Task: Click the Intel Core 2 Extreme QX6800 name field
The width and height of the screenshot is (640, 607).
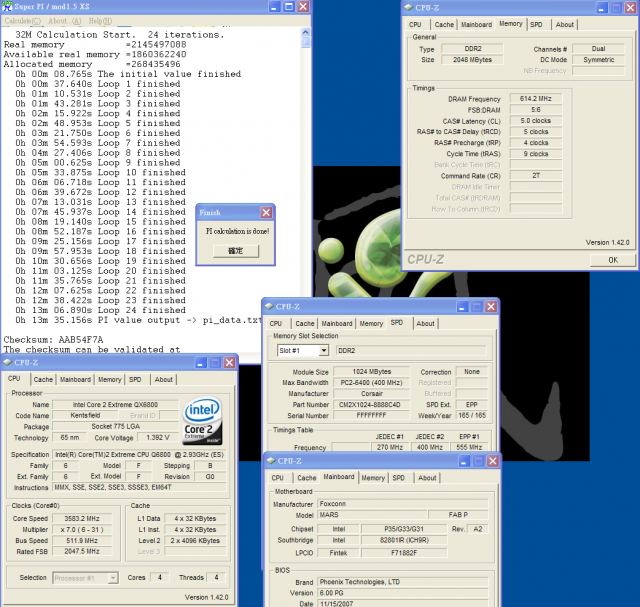Action: pos(116,405)
